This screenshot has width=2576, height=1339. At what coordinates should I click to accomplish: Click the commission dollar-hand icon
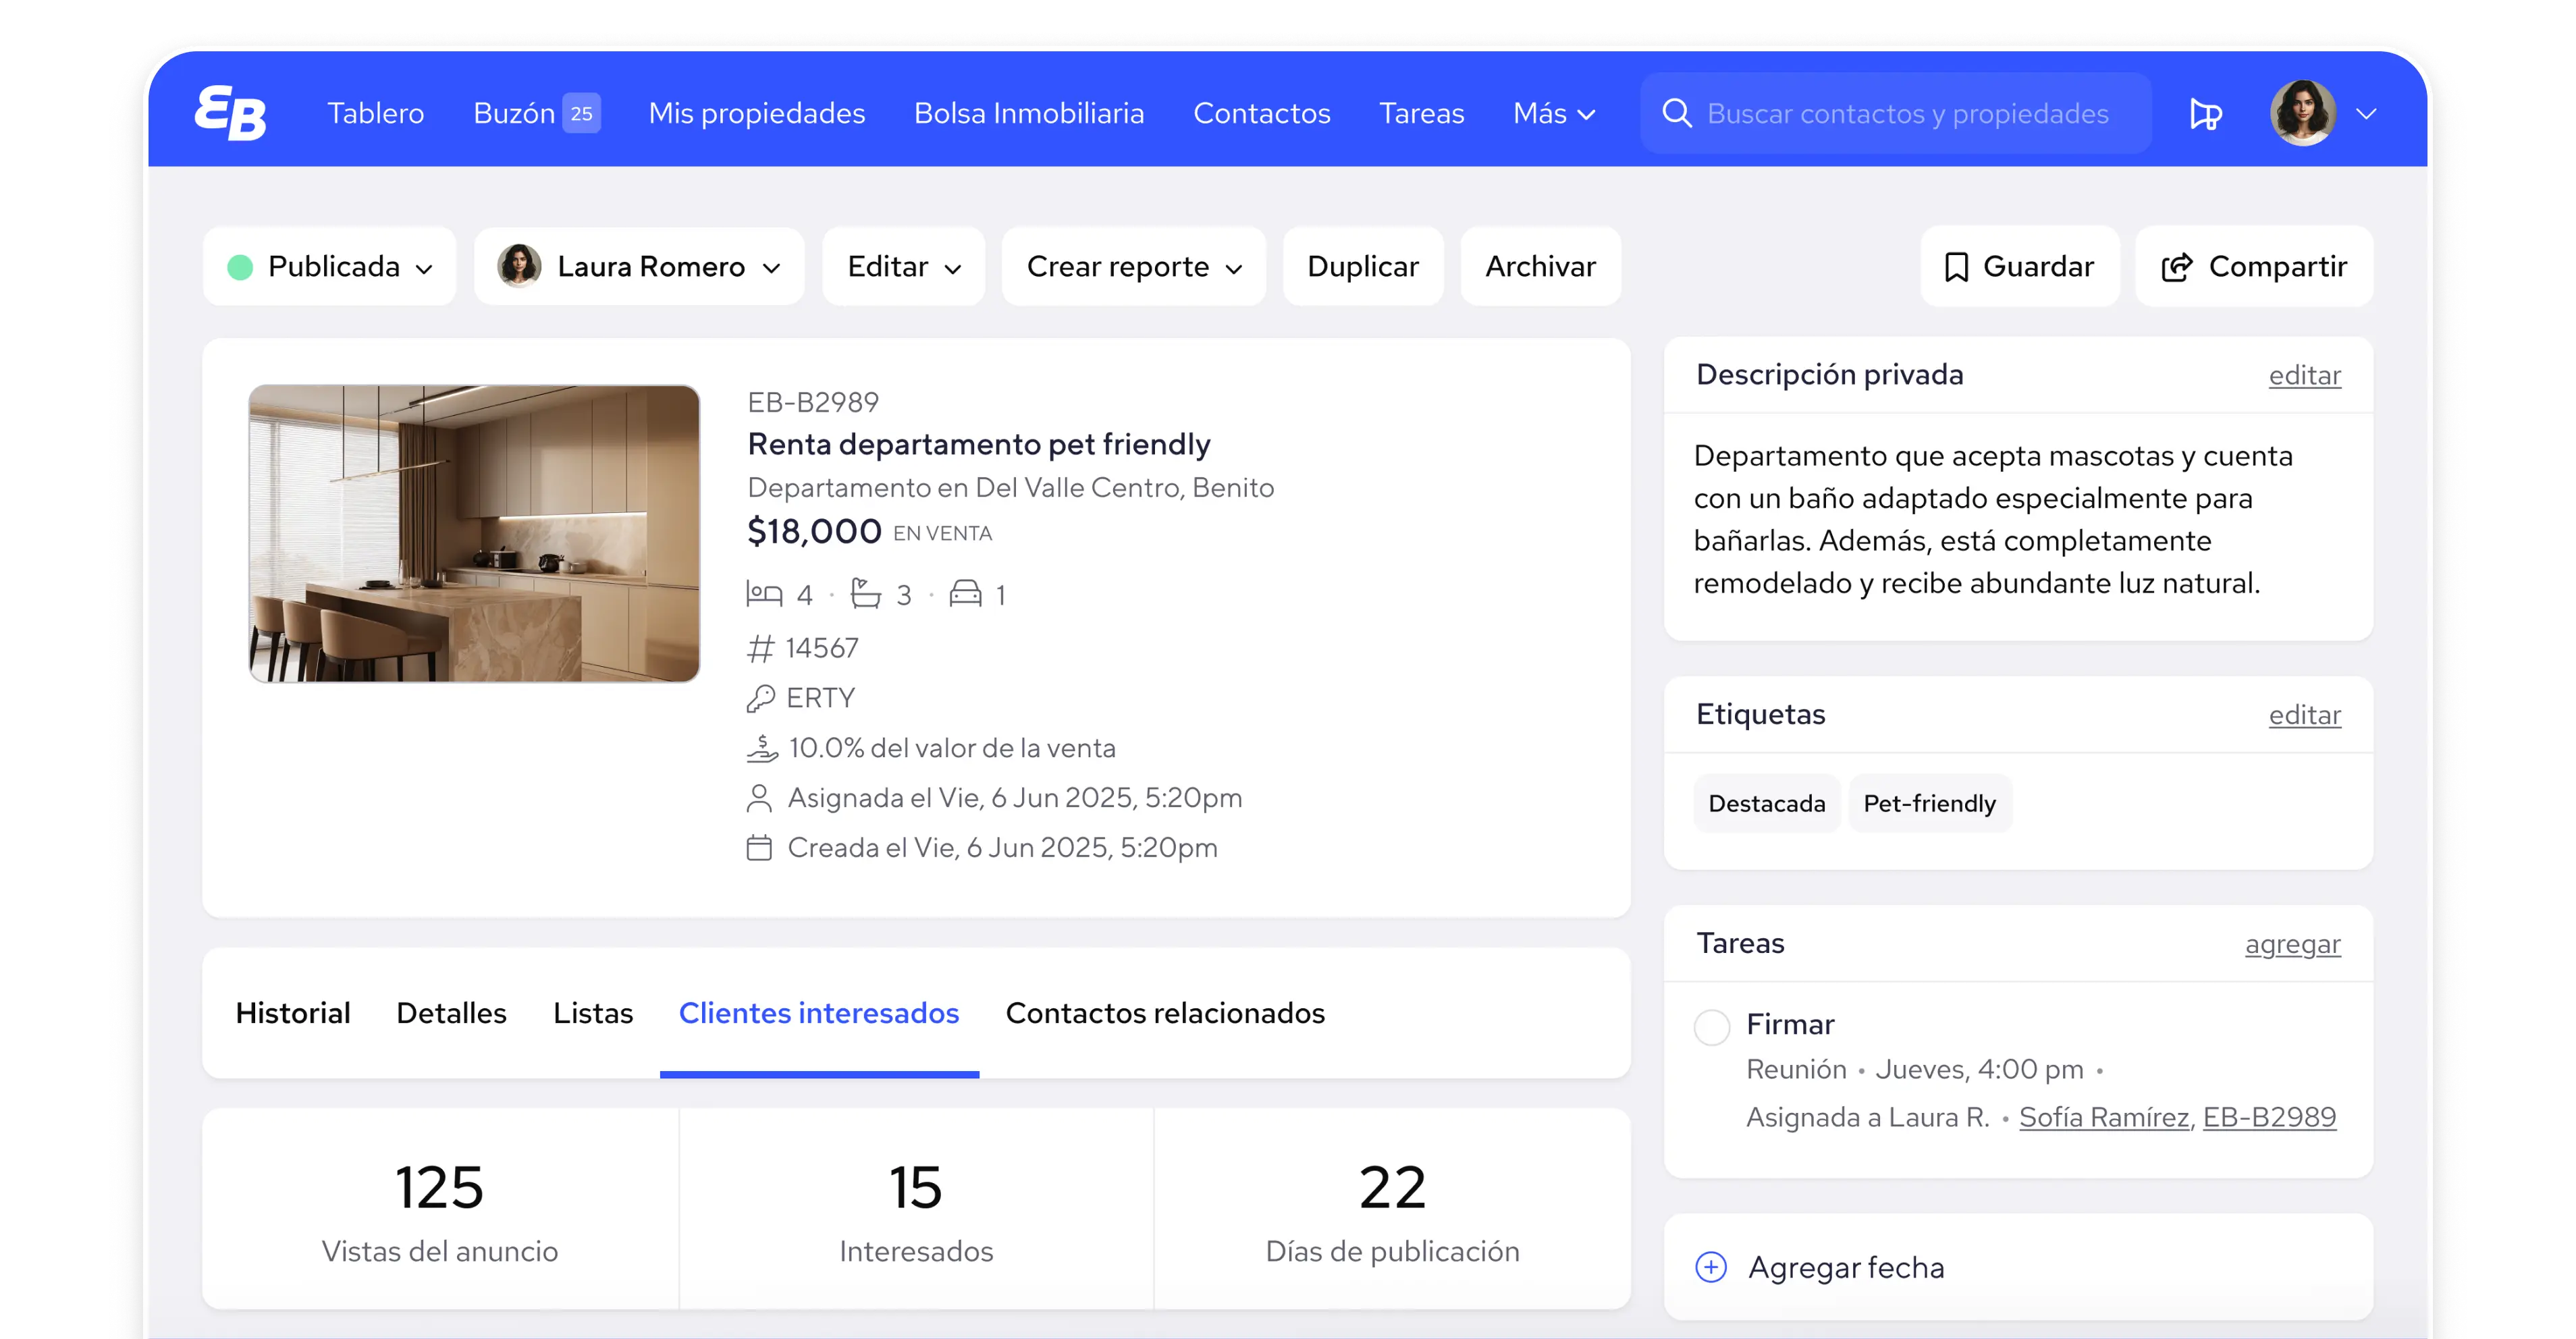(x=762, y=747)
